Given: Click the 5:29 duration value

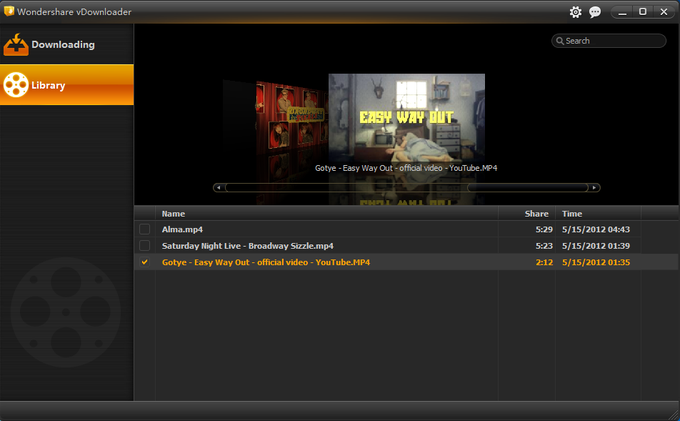Looking at the screenshot, I should coord(544,229).
